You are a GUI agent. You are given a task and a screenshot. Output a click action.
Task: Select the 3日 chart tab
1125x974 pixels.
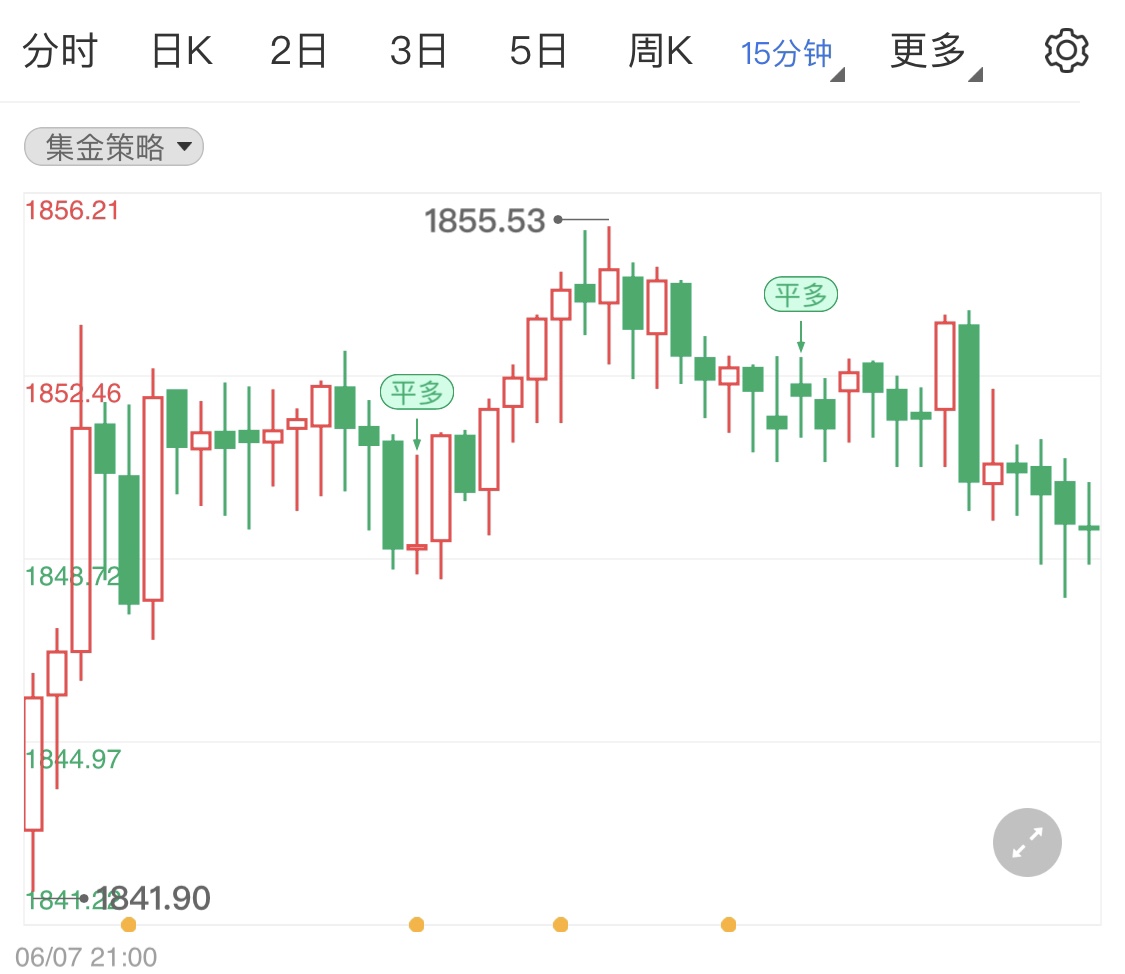(418, 51)
